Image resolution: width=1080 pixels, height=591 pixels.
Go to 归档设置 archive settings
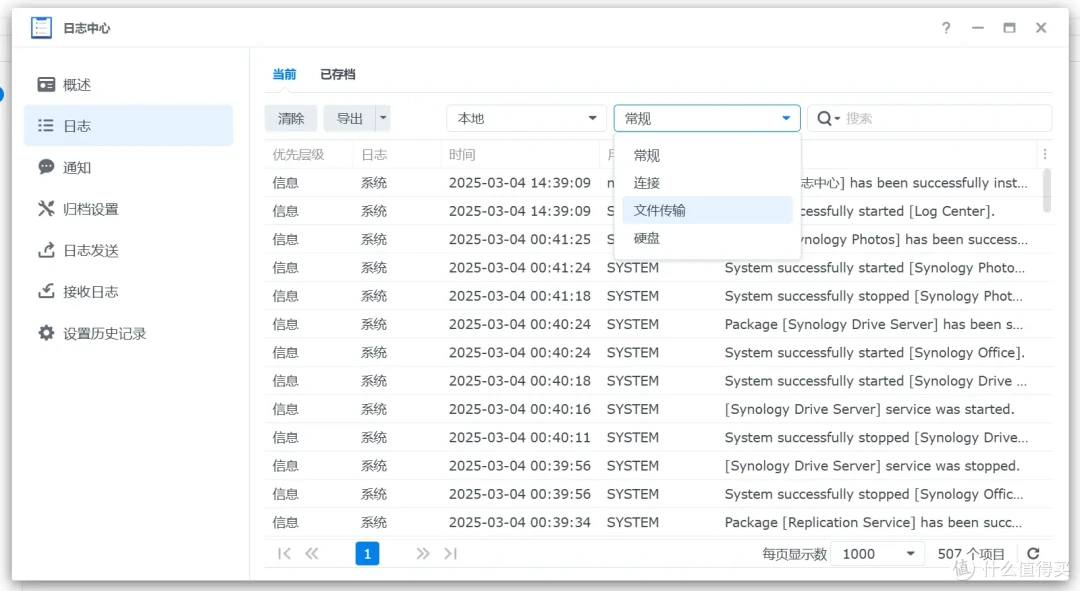(x=128, y=209)
